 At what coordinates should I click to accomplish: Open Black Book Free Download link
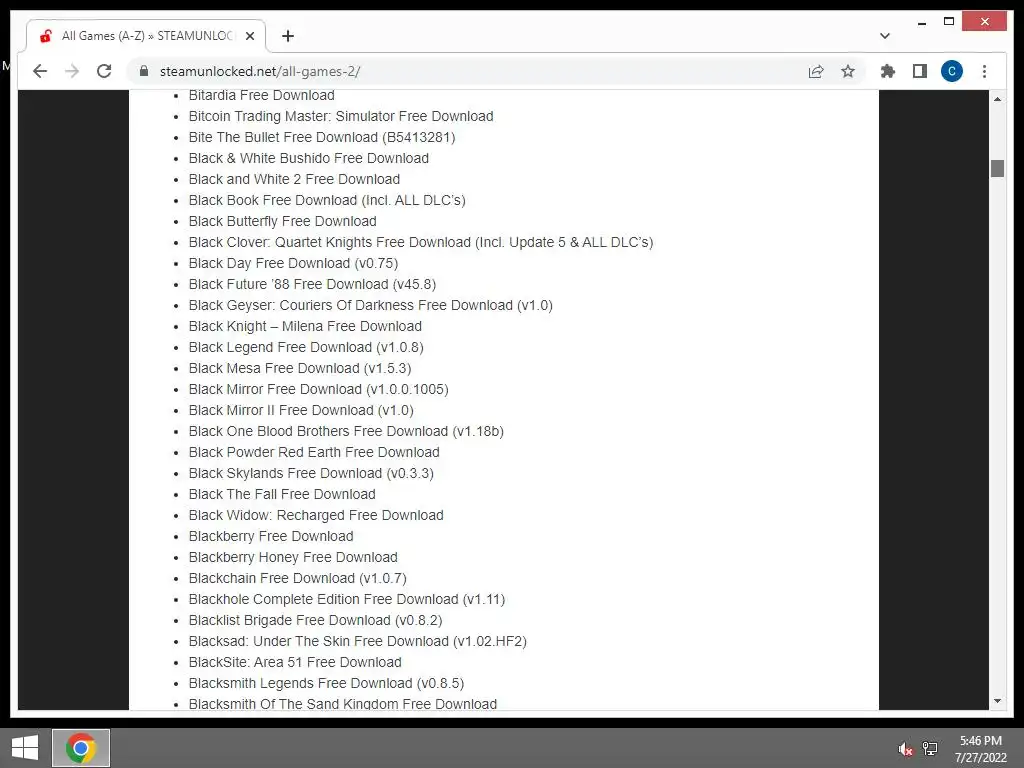pos(327,200)
